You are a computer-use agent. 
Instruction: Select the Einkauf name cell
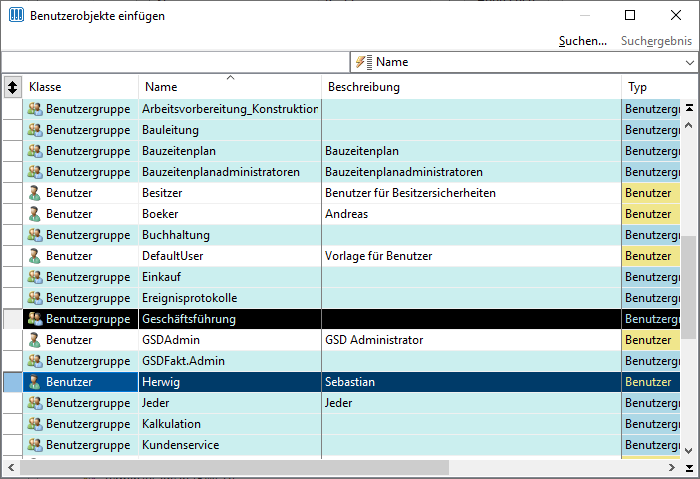[x=230, y=277]
